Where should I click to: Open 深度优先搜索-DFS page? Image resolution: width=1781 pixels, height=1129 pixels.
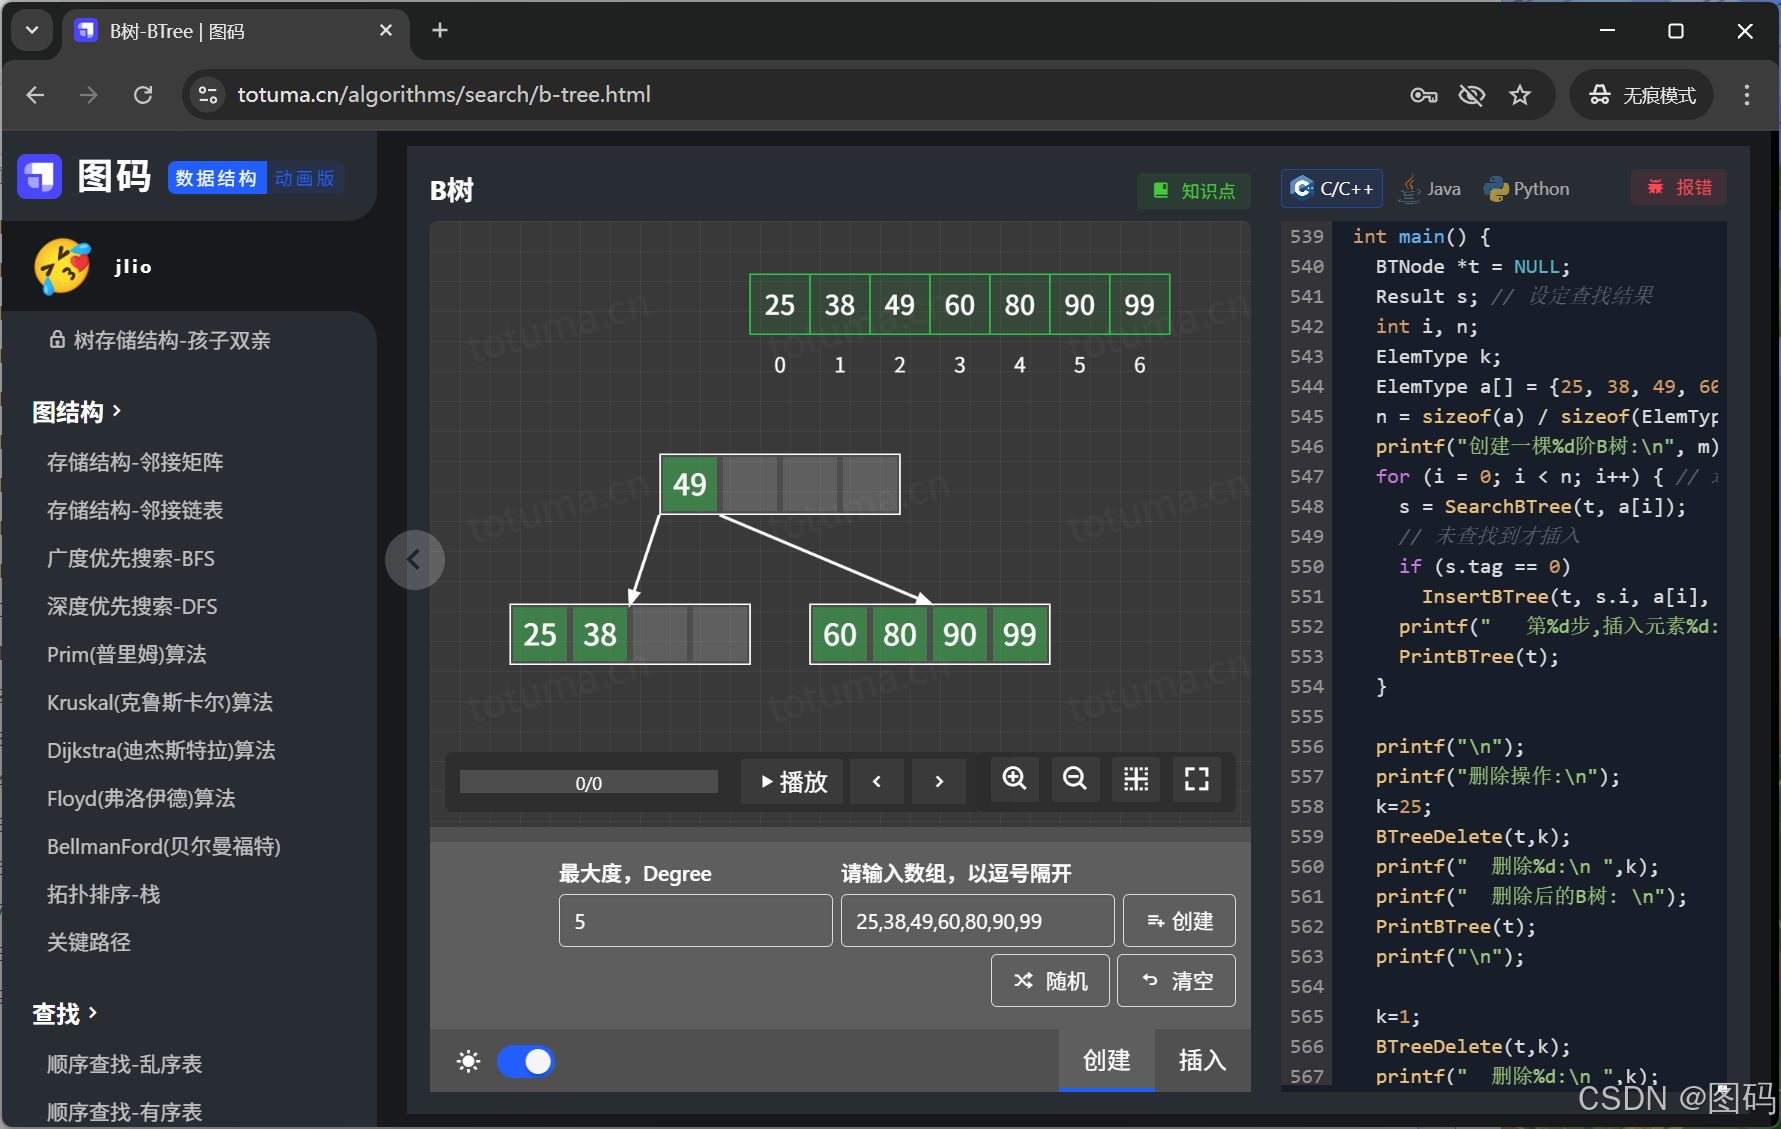click(132, 606)
